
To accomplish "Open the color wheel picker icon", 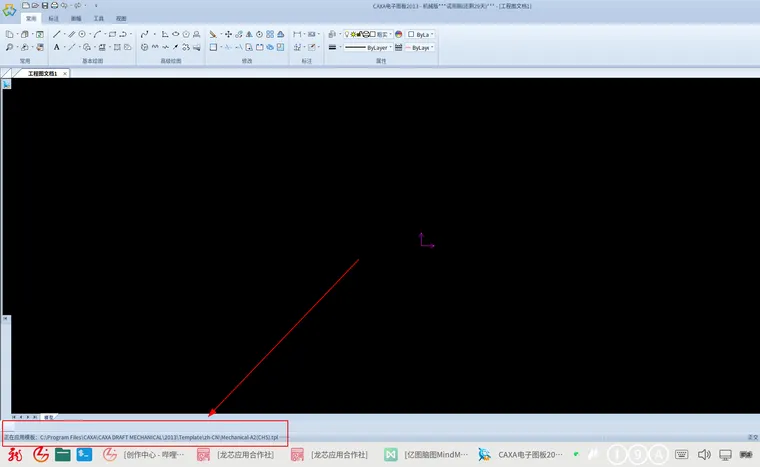I will [398, 34].
